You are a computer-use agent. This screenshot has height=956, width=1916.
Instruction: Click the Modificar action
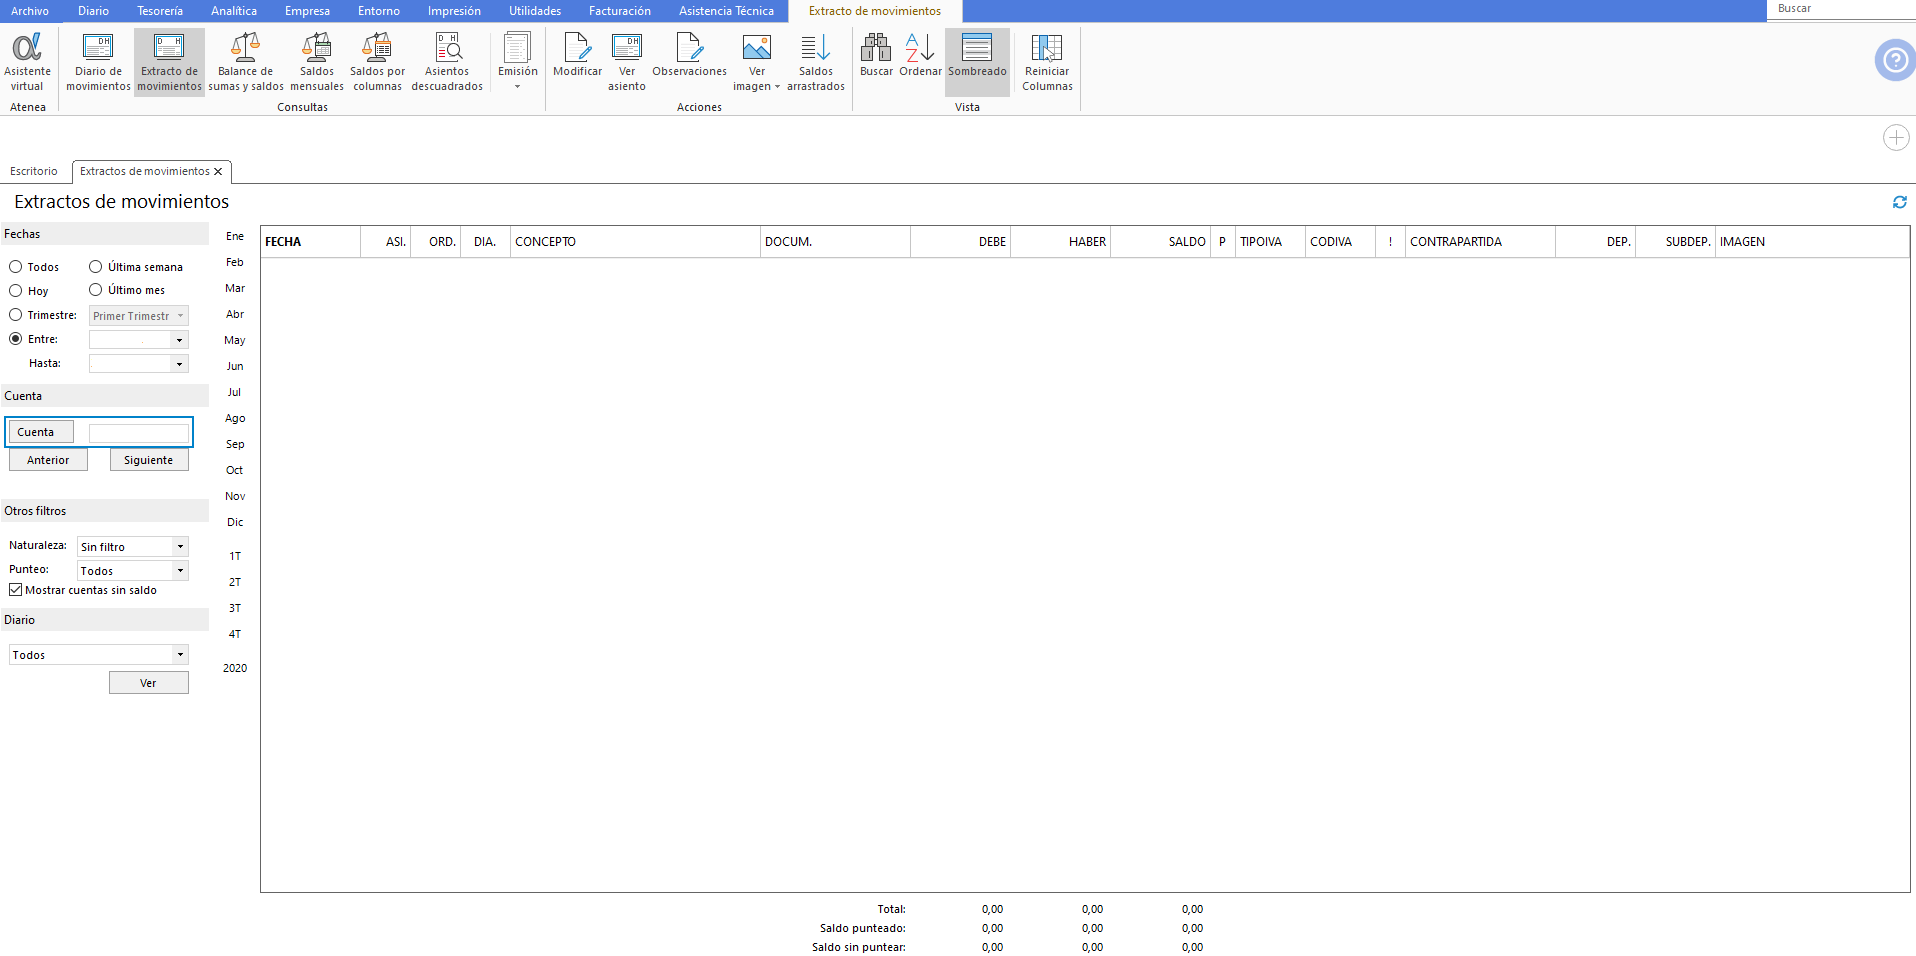coord(577,55)
